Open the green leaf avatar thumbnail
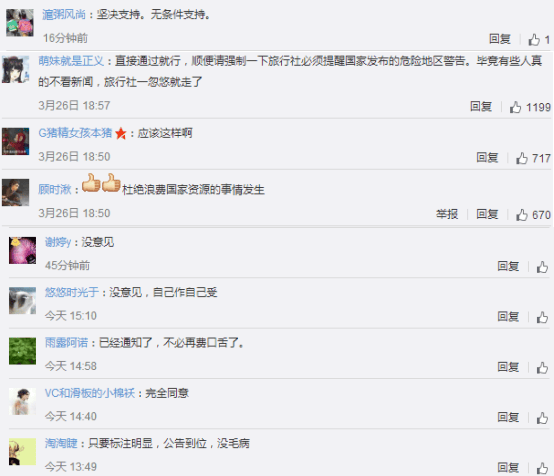 [x=22, y=351]
